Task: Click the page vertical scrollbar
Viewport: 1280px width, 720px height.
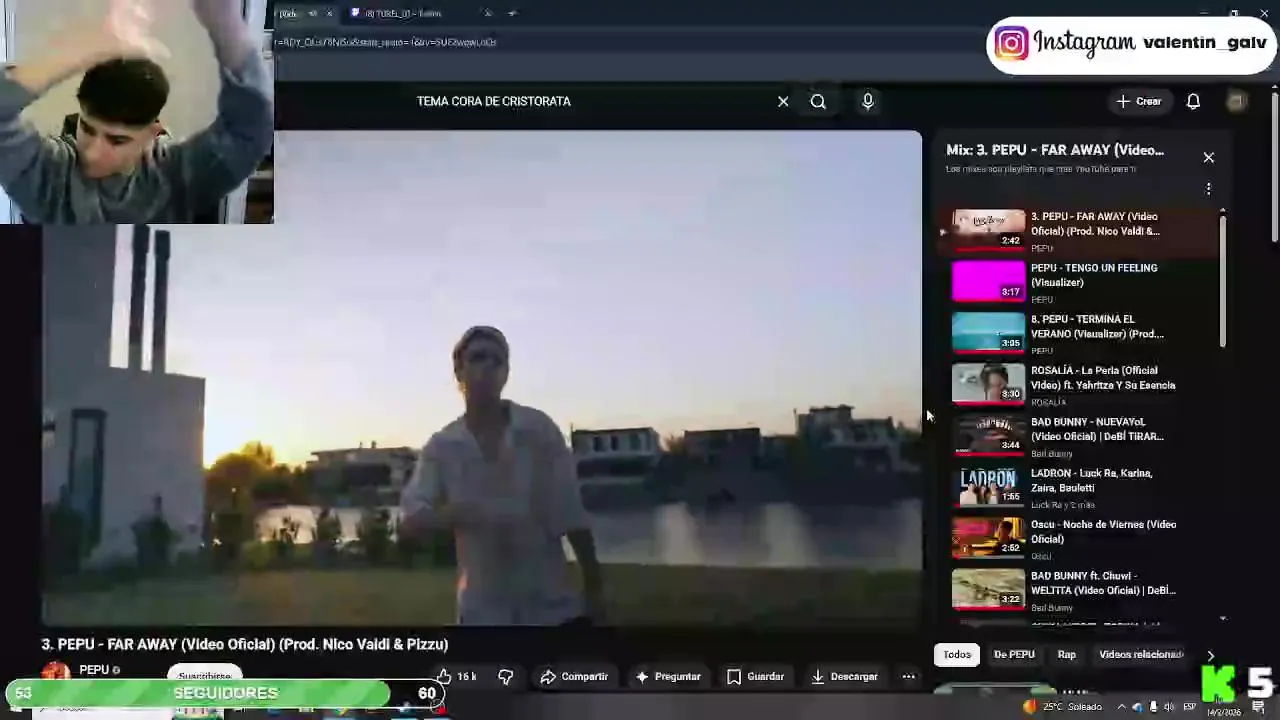Action: coord(1275,168)
